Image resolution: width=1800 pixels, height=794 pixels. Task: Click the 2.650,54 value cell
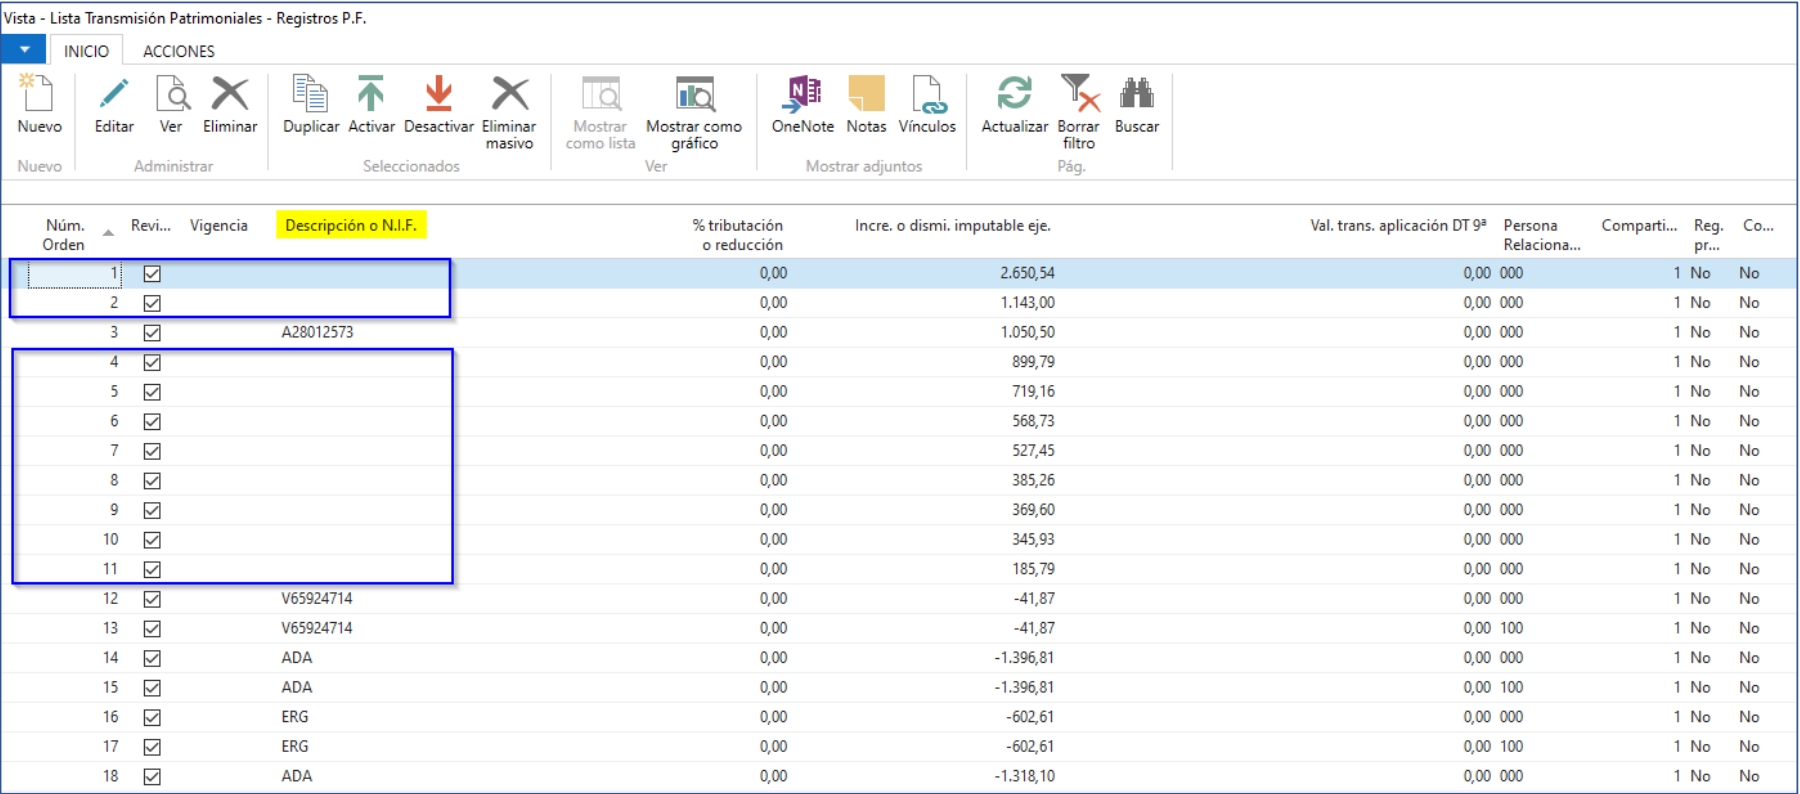[x=1027, y=272]
